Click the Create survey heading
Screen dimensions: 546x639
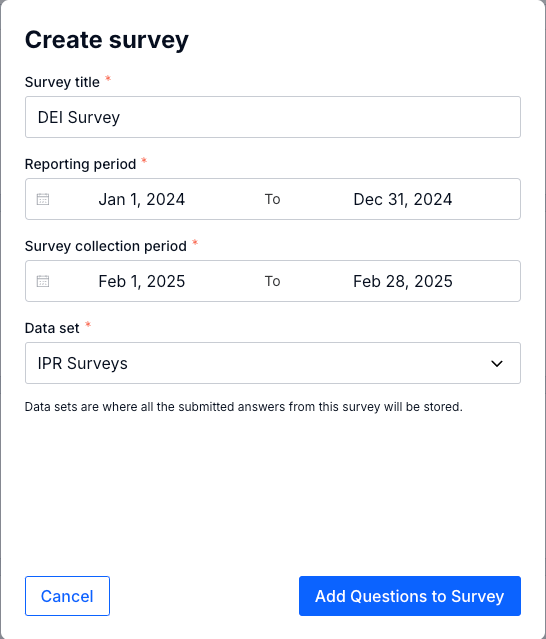107,40
